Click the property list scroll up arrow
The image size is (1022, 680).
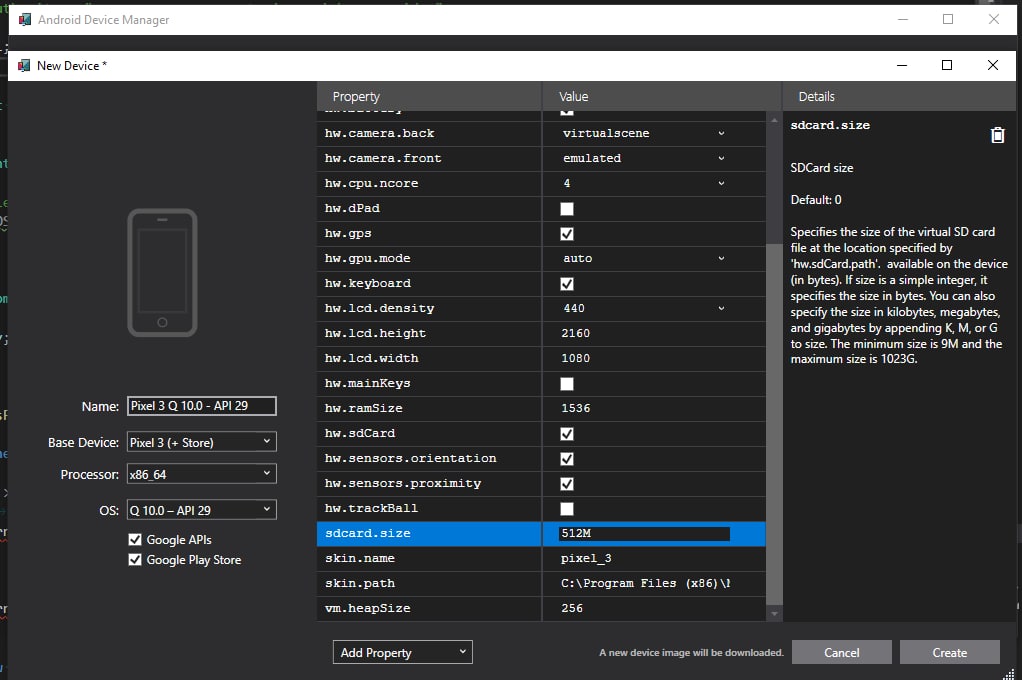point(774,120)
